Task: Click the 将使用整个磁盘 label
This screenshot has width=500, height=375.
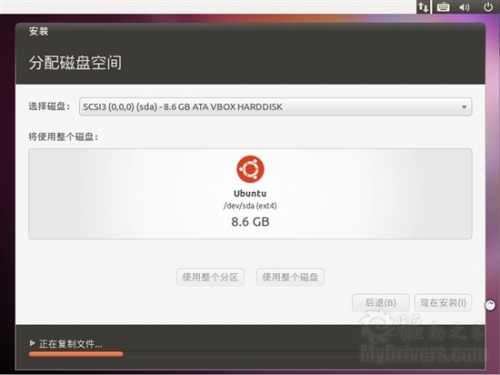Action: coord(63,137)
